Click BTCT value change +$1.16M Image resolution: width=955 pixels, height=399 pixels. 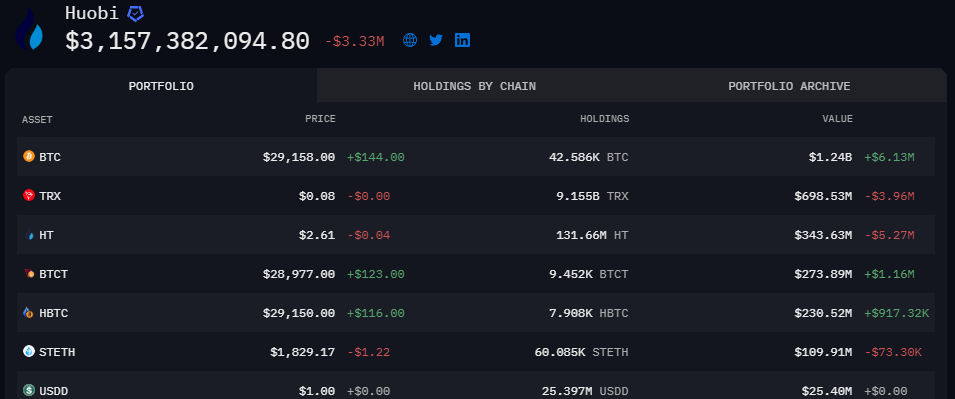click(889, 274)
